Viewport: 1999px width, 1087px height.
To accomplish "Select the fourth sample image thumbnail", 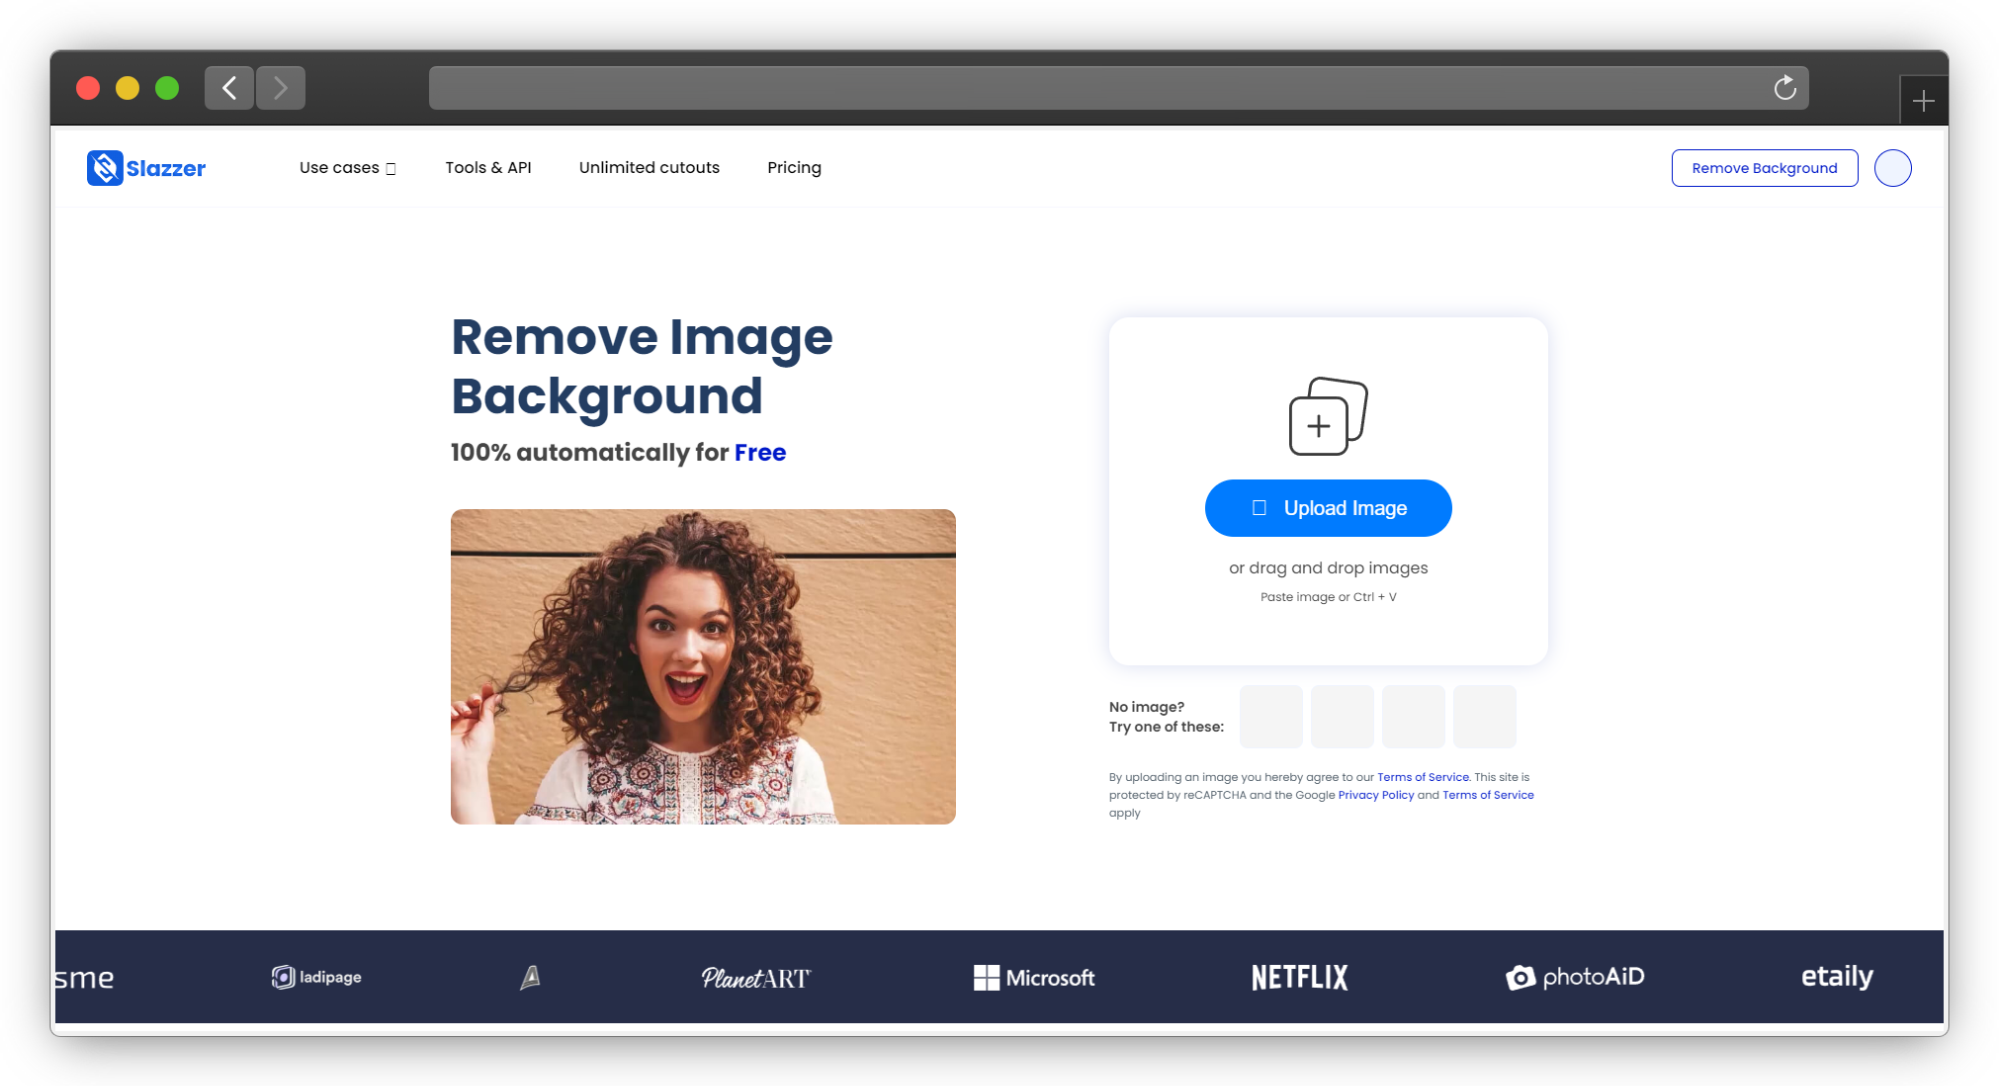I will pos(1484,717).
